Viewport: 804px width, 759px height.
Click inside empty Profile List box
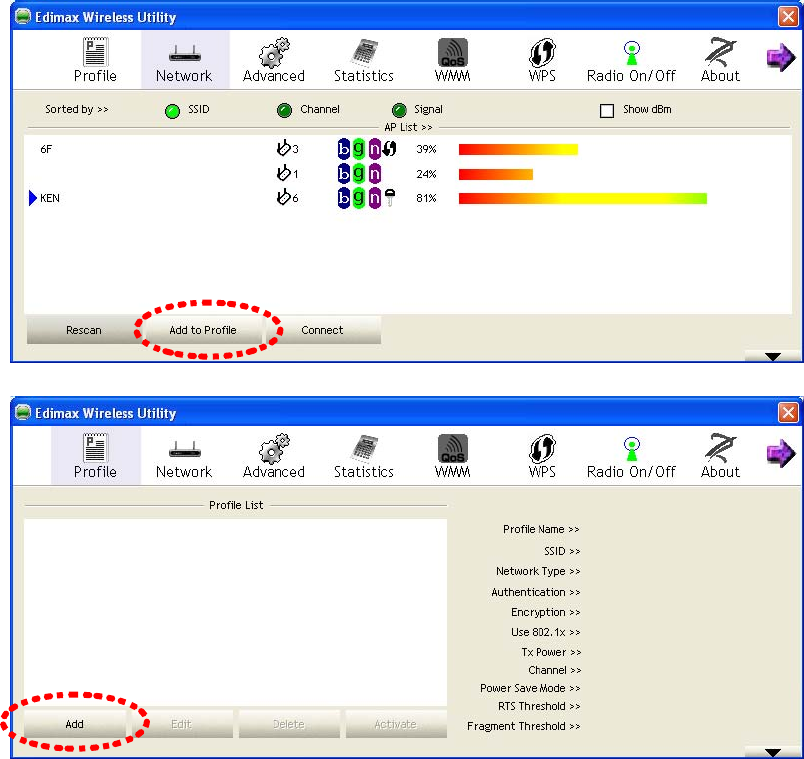click(x=235, y=613)
